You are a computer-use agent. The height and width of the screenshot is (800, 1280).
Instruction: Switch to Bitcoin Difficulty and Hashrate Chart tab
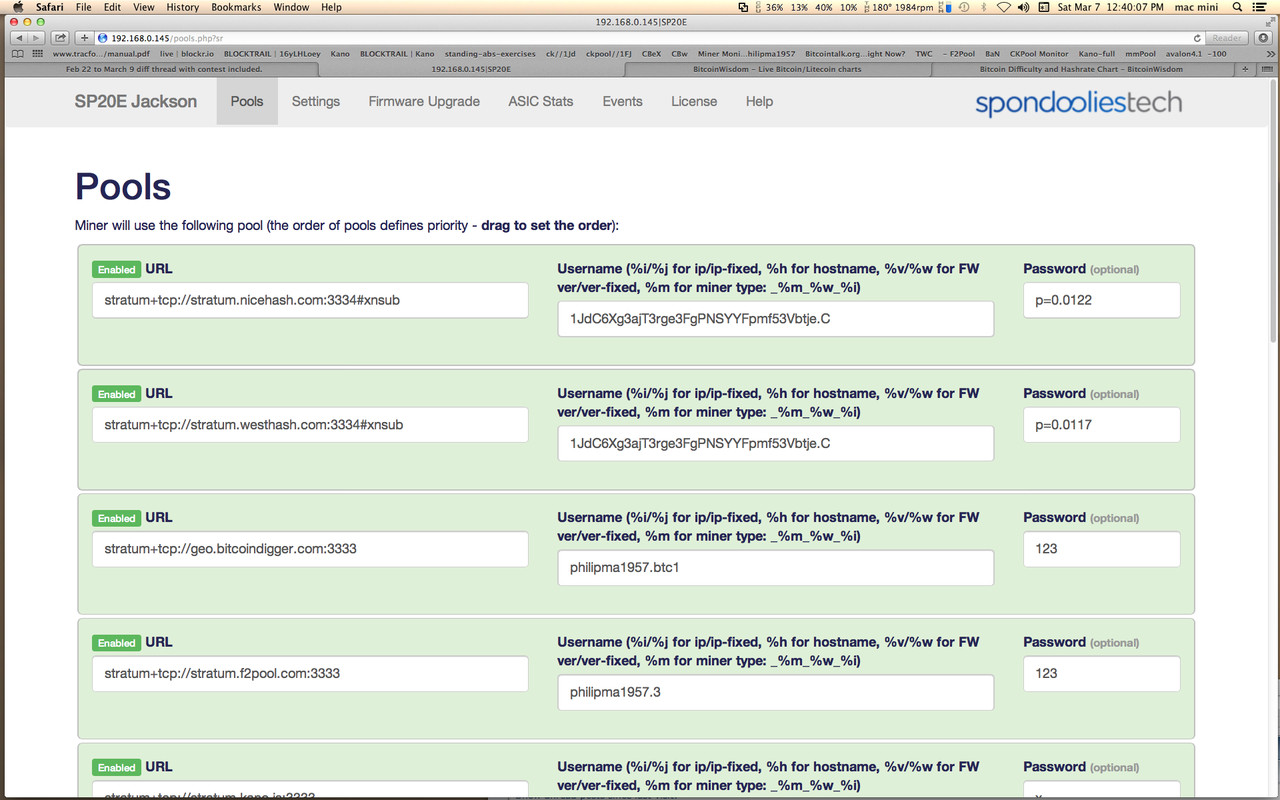tap(1081, 69)
